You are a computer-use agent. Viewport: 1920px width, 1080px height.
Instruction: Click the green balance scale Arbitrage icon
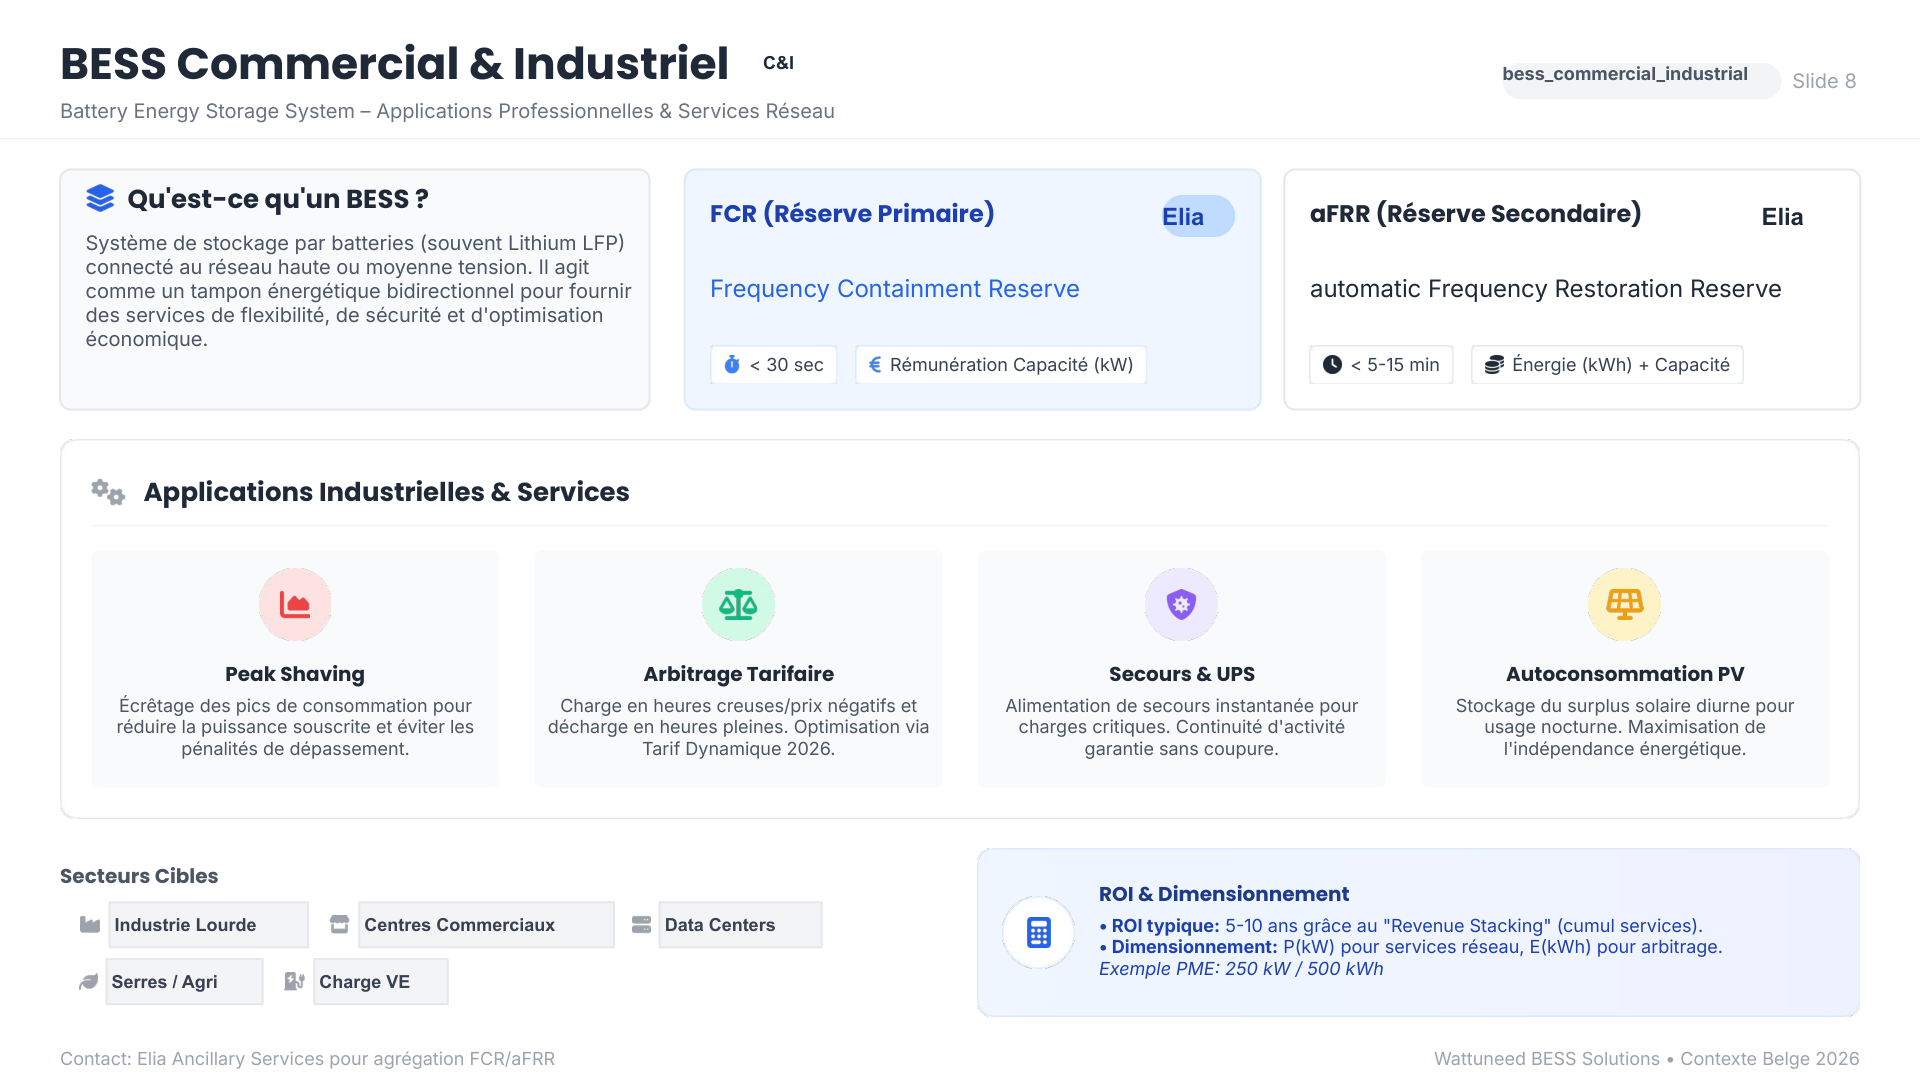(x=738, y=604)
